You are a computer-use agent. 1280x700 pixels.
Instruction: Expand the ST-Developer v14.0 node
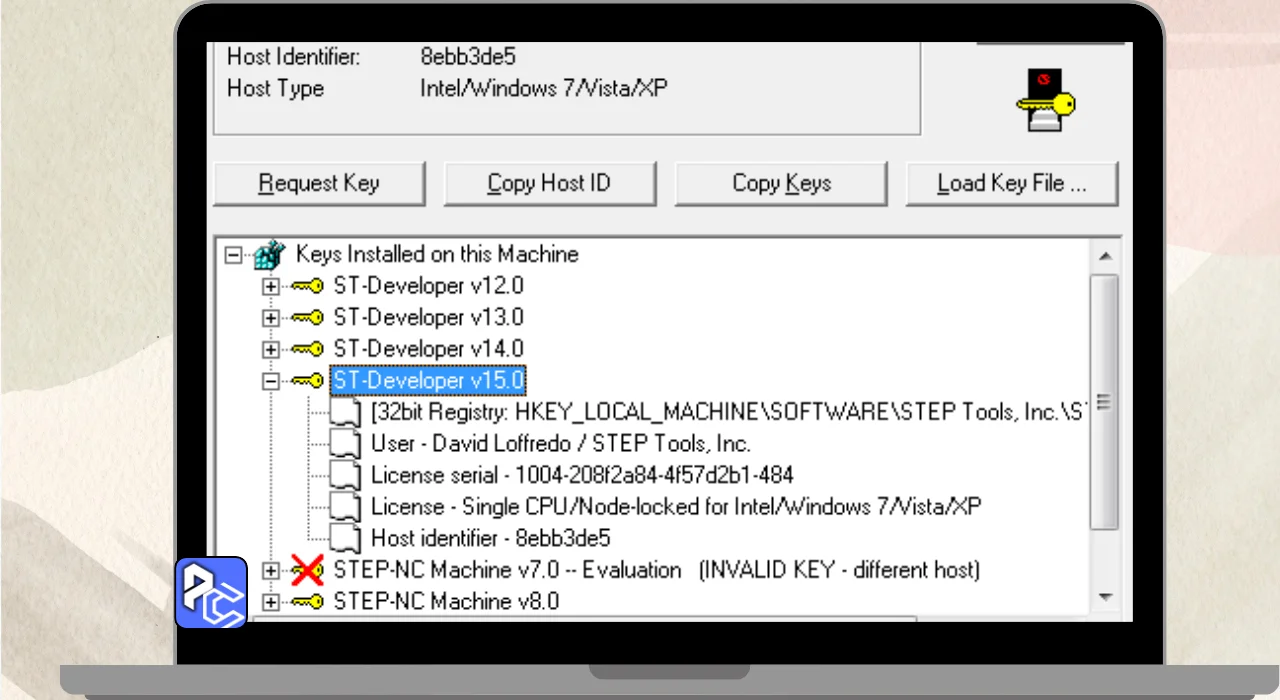[x=270, y=350]
